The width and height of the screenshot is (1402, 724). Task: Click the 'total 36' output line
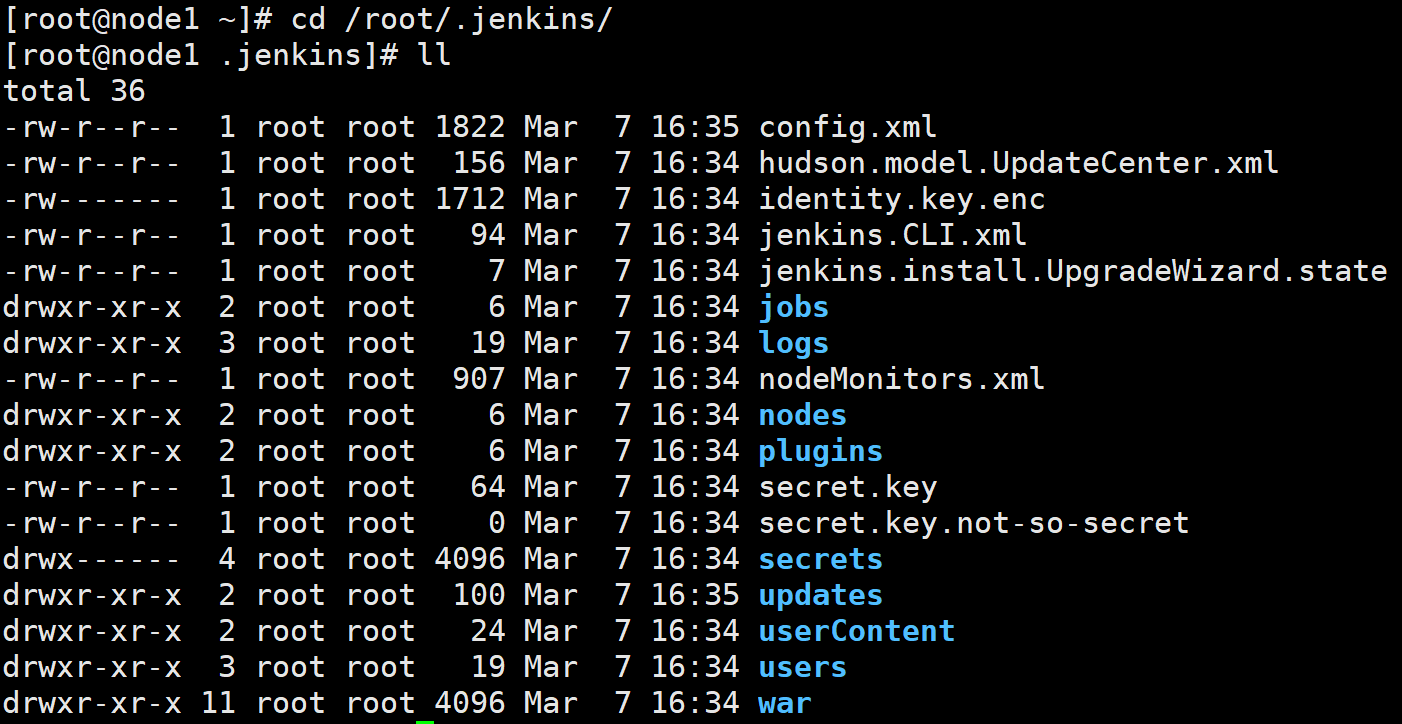(x=75, y=91)
